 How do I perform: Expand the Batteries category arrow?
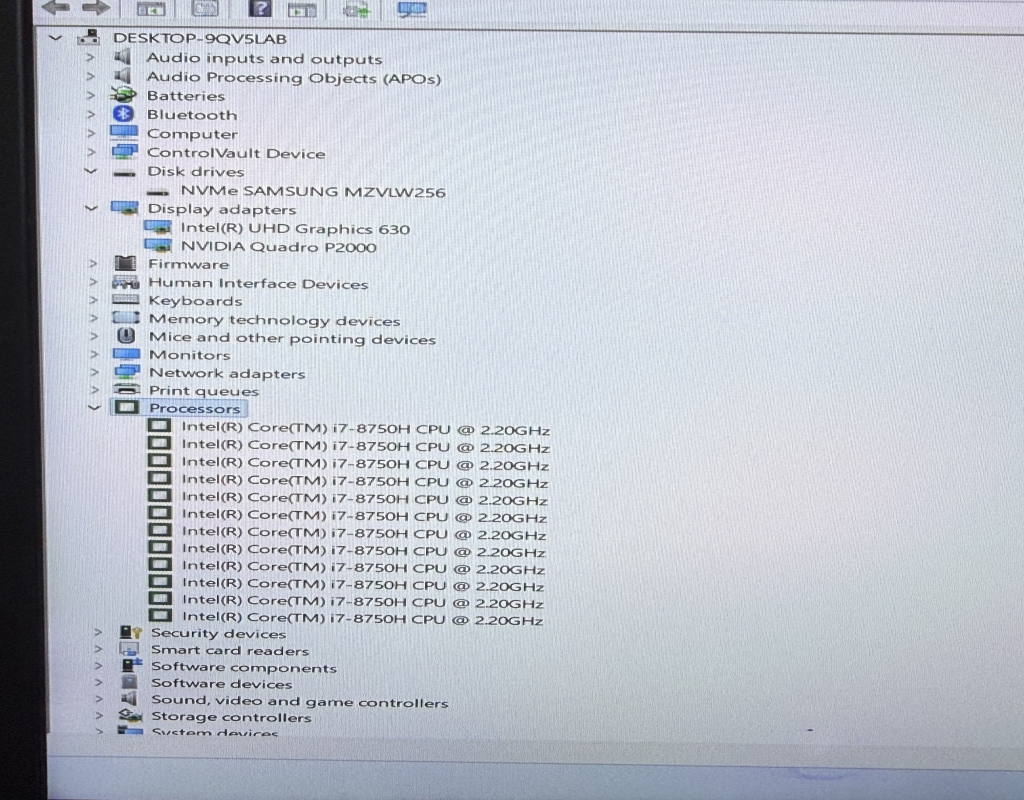(90, 95)
